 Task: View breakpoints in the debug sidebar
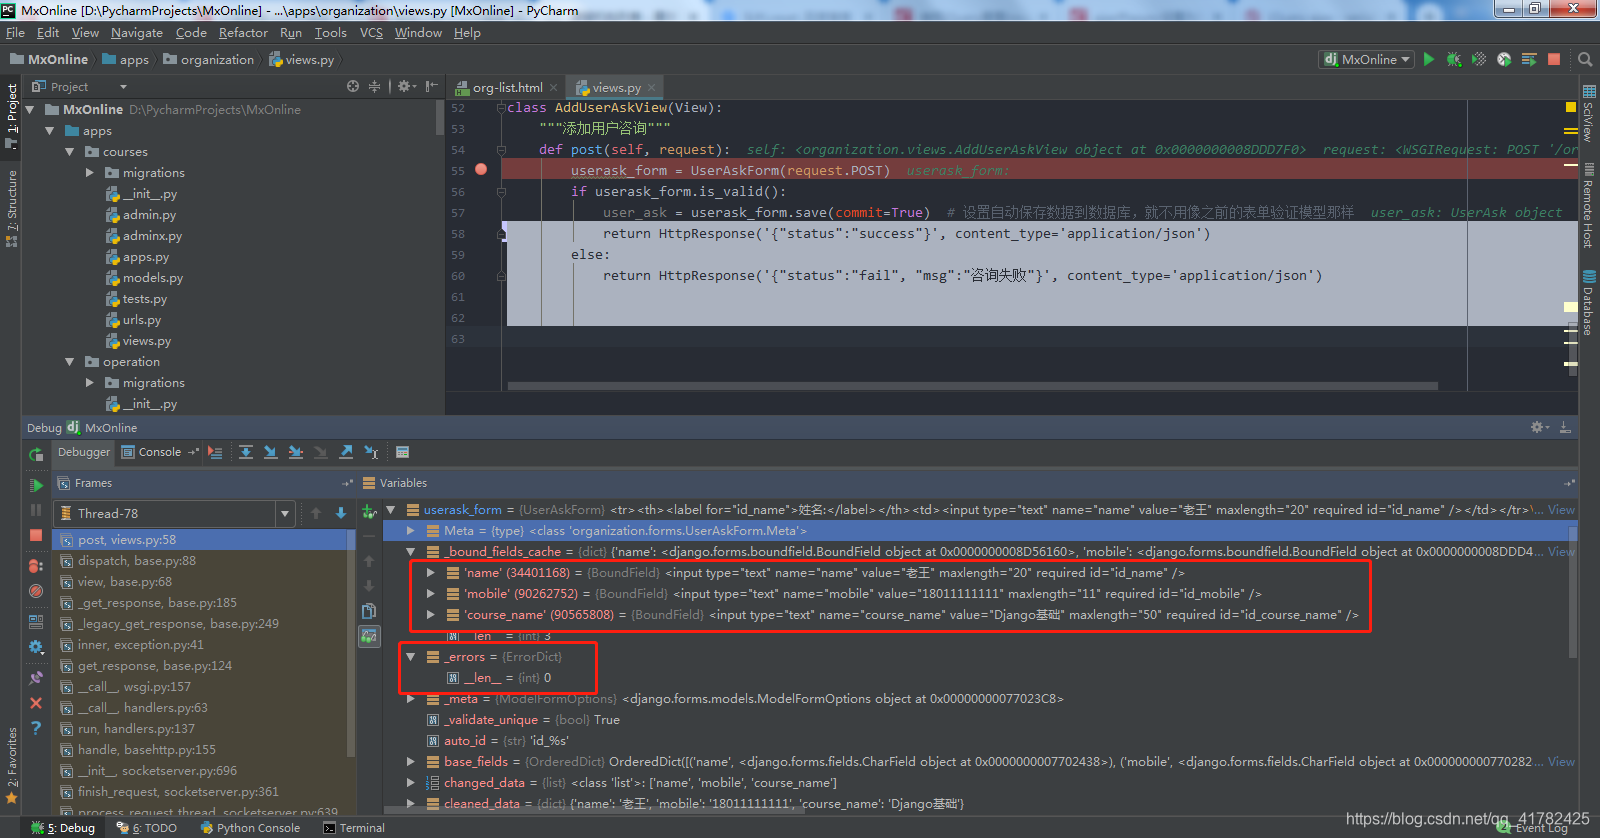tap(36, 565)
